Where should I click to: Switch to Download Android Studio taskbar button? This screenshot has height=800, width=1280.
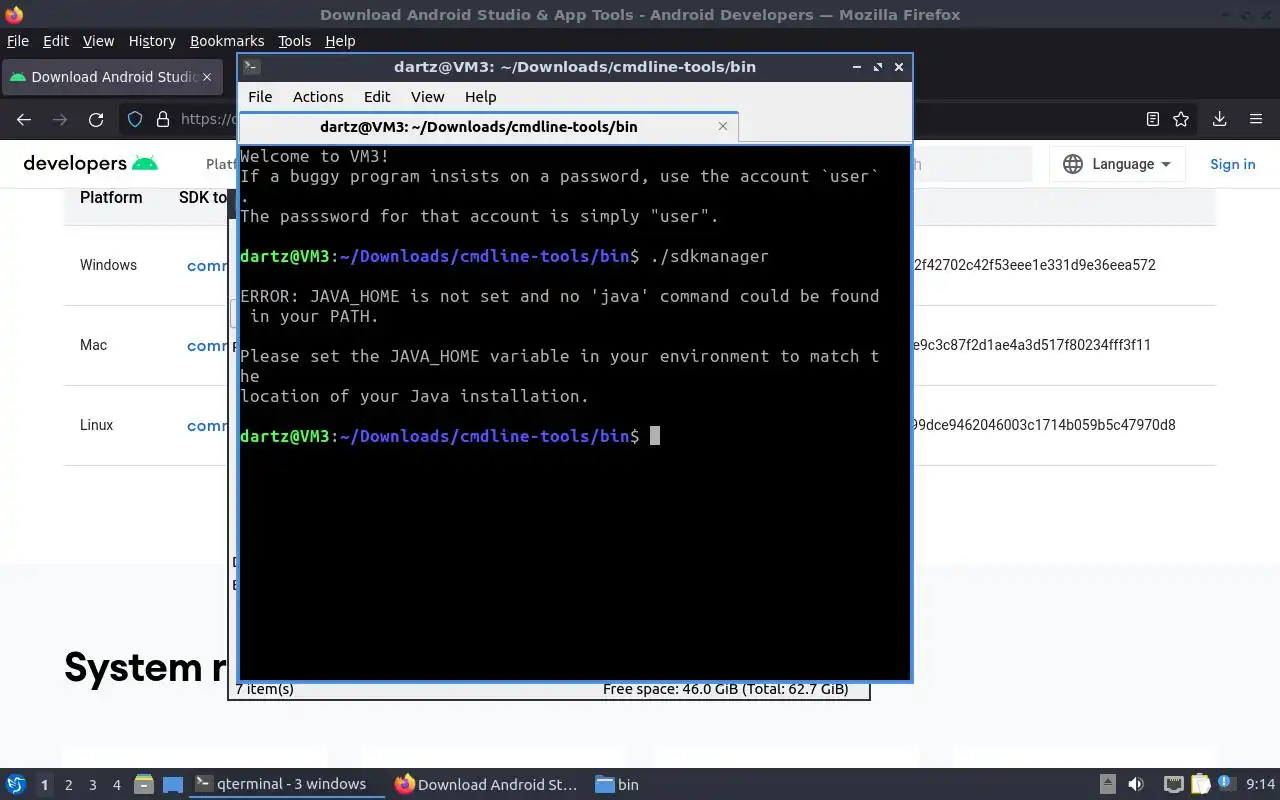pyautogui.click(x=488, y=784)
